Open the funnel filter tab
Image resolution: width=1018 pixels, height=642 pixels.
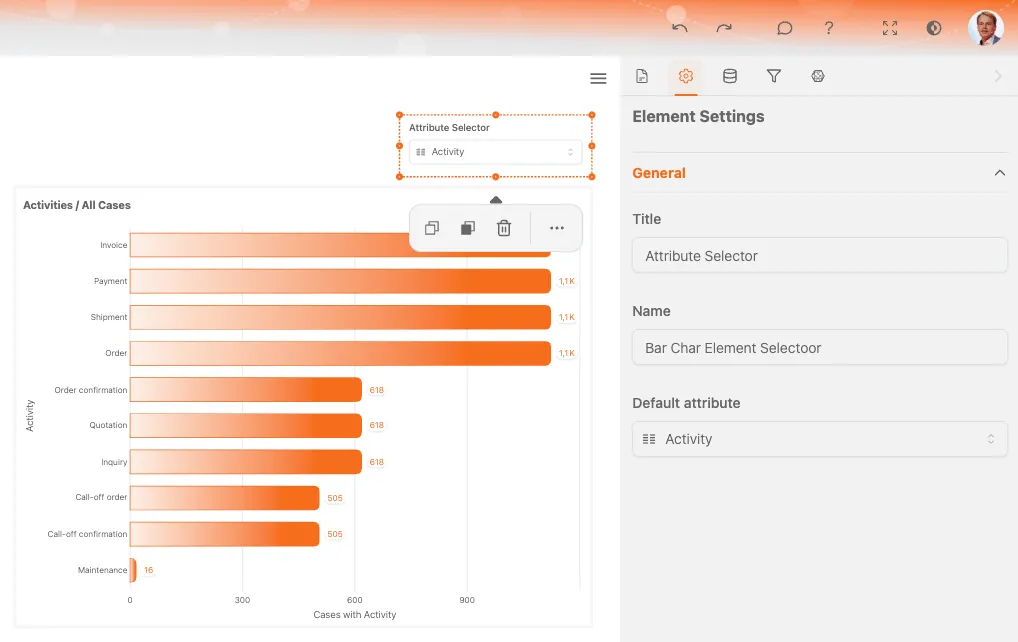click(774, 76)
